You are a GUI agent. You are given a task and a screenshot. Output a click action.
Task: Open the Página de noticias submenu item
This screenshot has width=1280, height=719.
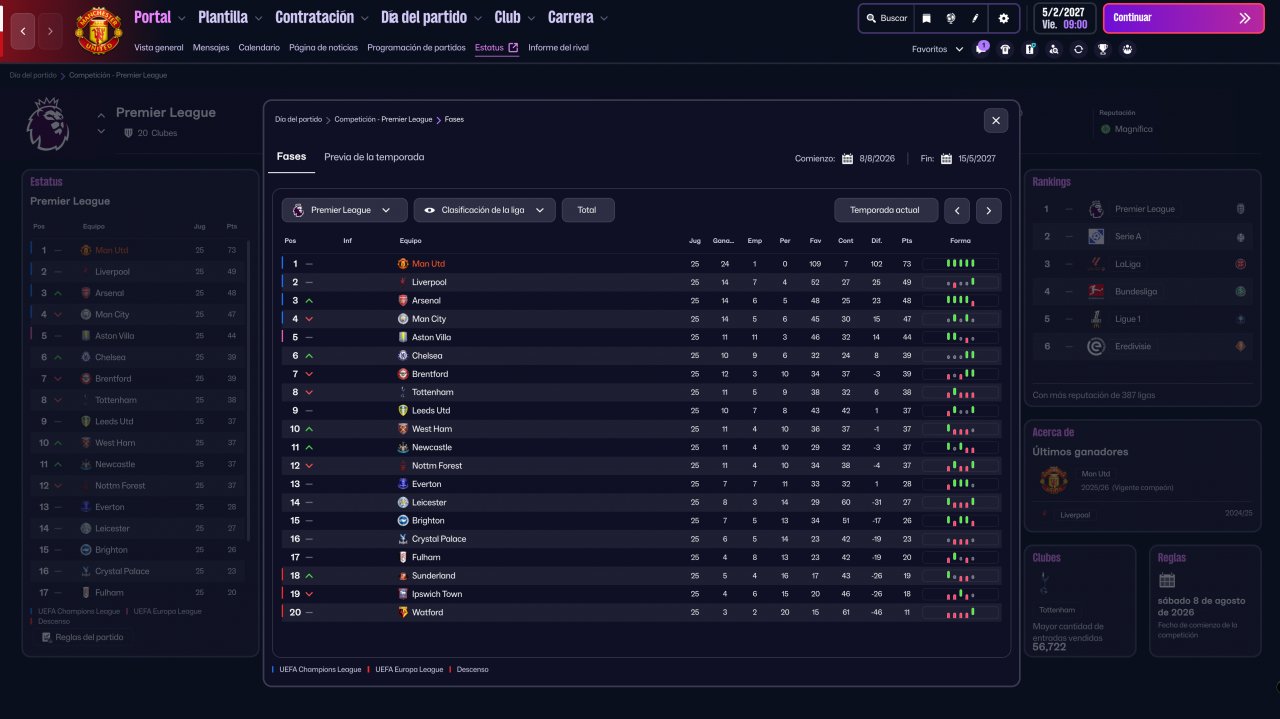pos(323,47)
